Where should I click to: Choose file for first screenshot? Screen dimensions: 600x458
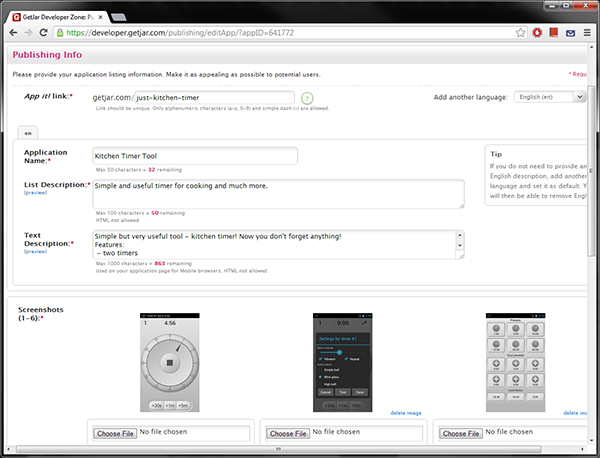(115, 434)
